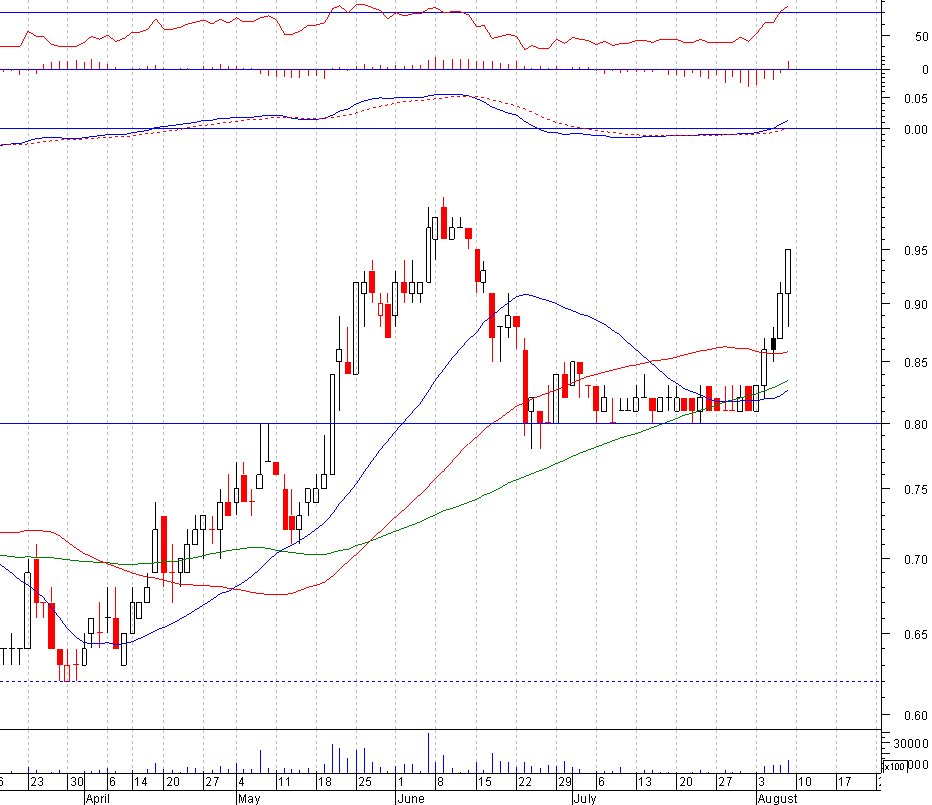
Task: Select the 3 date label above August
Action: tap(761, 782)
